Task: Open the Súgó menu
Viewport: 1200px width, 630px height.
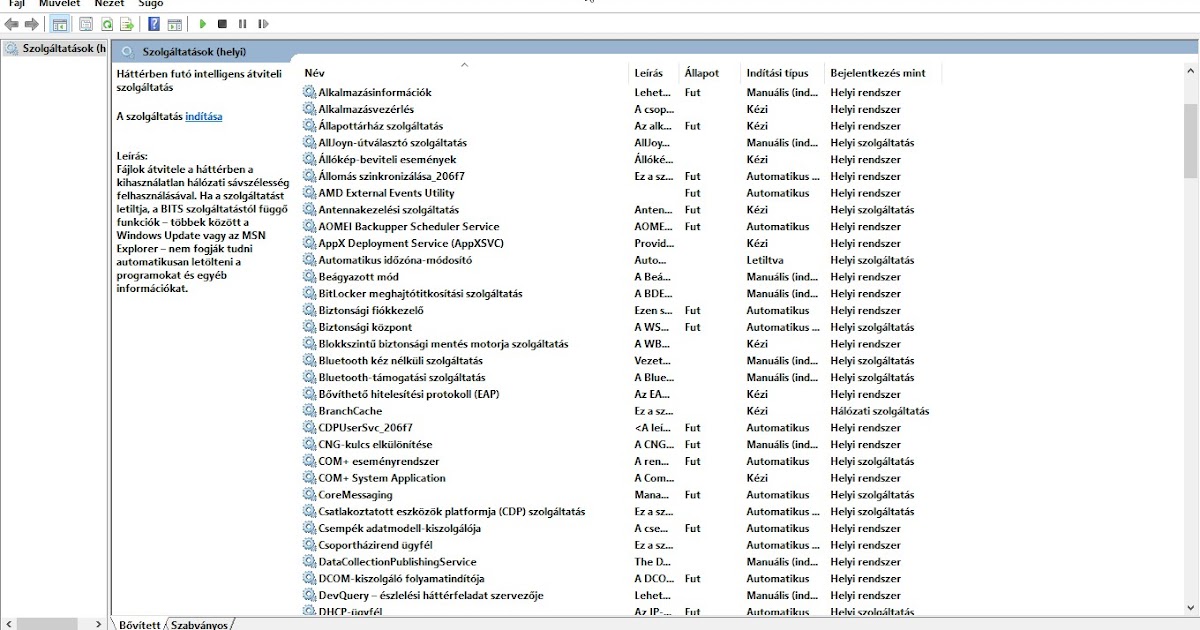Action: coord(150,3)
